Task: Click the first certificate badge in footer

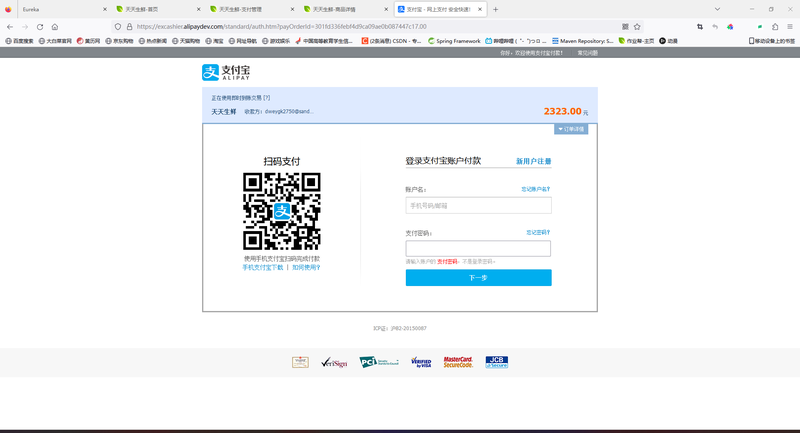Action: click(x=300, y=362)
